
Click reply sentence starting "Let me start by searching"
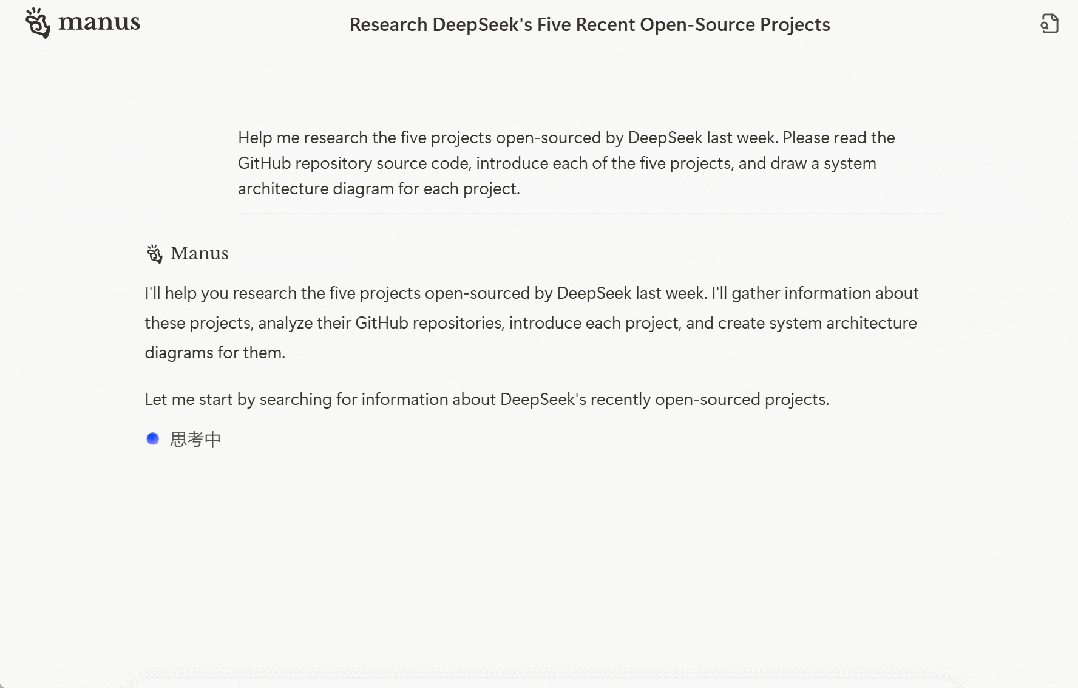[487, 399]
